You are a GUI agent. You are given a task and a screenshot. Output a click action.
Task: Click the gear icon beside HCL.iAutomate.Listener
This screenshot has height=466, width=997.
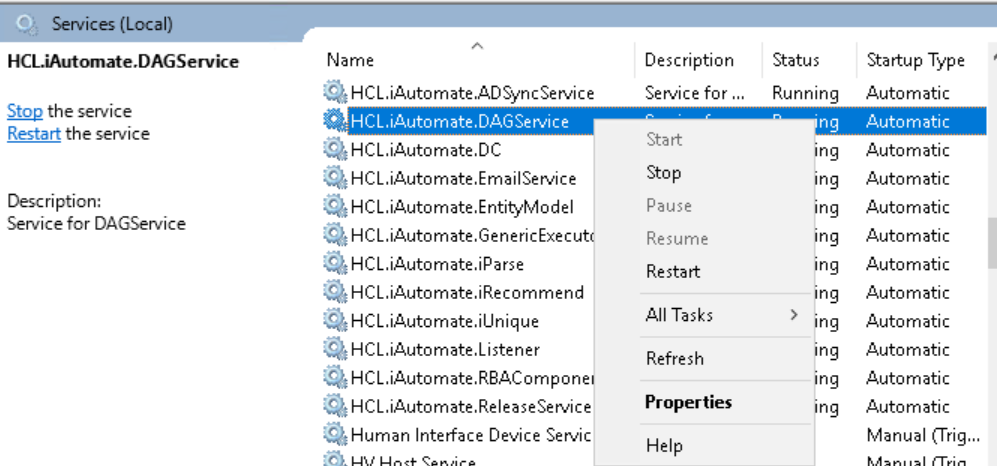(334, 349)
